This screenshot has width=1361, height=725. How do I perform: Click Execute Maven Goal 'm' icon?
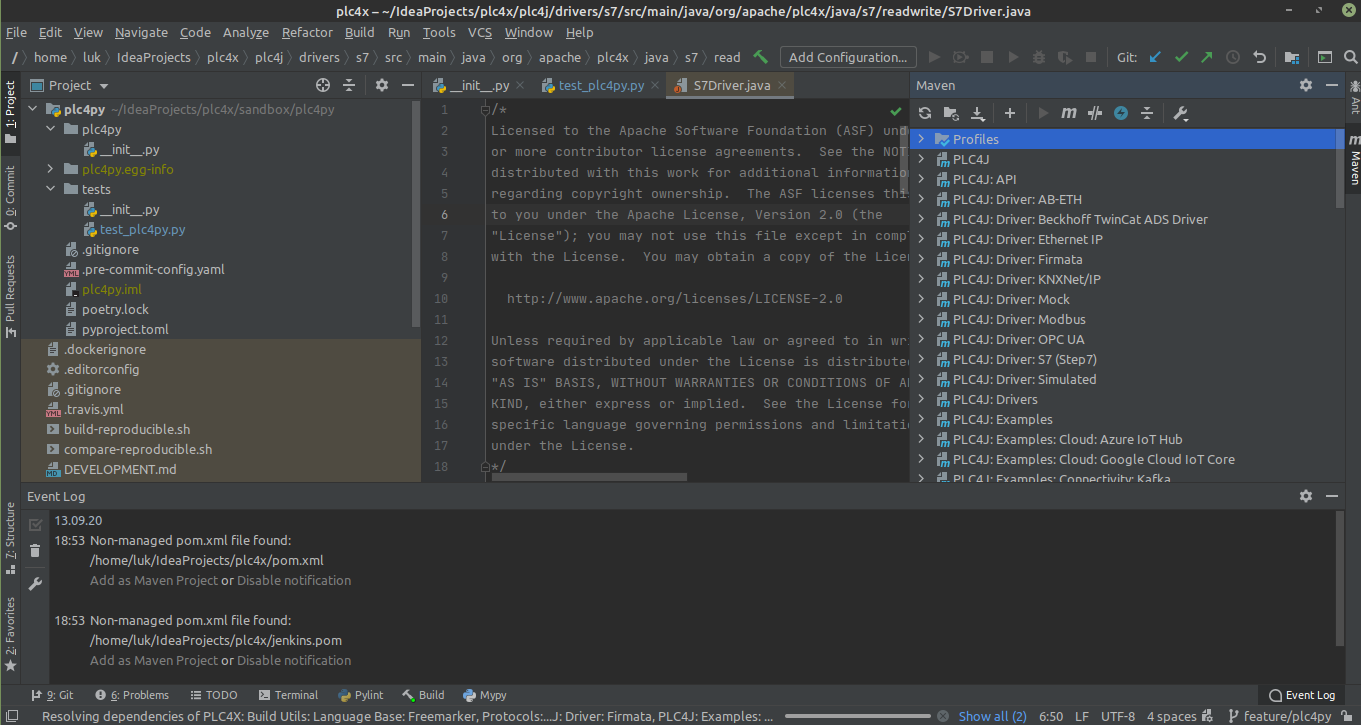point(1069,113)
